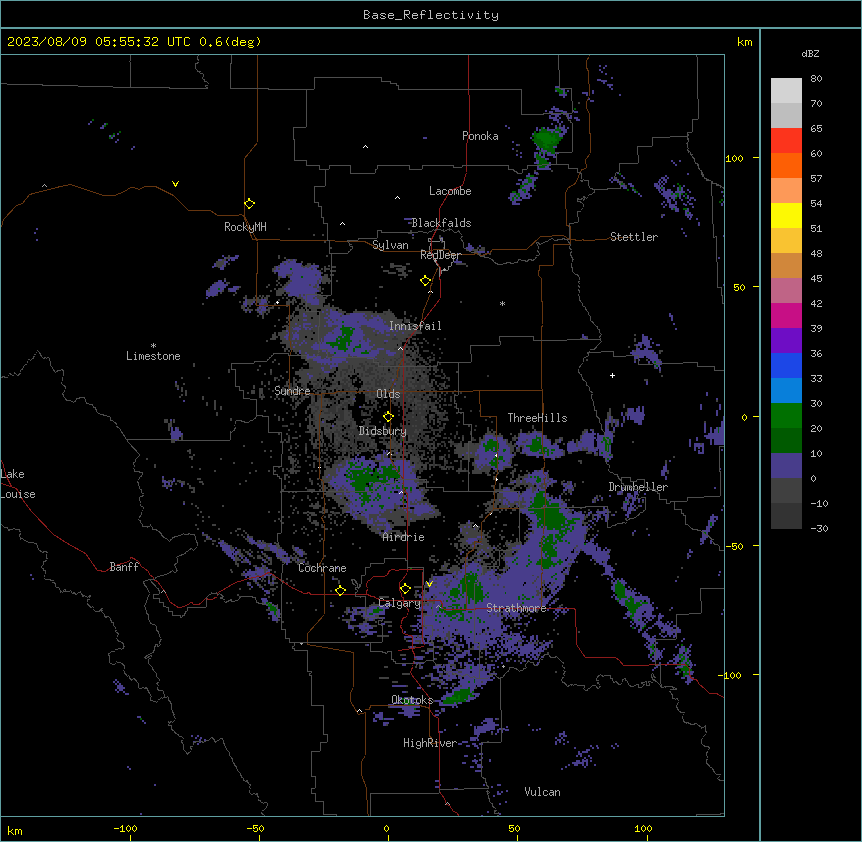
Task: Click the Base_Reflectivity title text
Action: [x=431, y=15]
